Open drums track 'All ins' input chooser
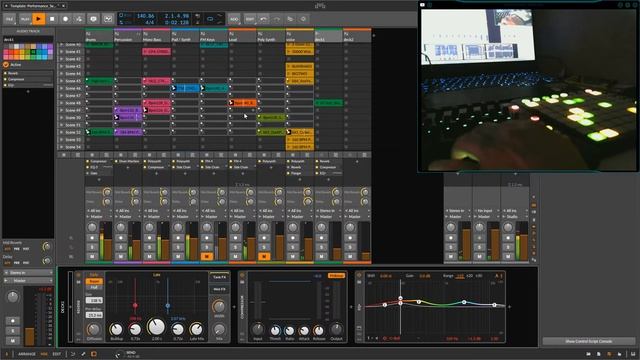The width and height of the screenshot is (640, 360). coord(99,211)
